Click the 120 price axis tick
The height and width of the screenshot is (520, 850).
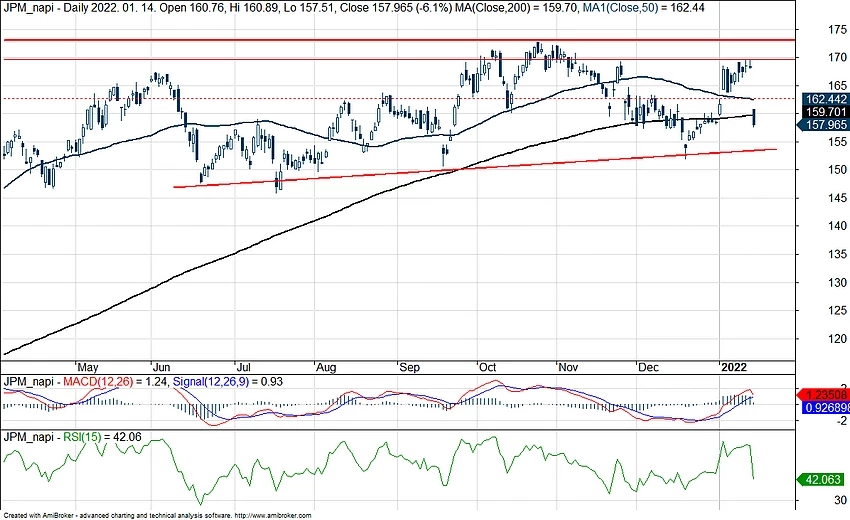coord(837,339)
